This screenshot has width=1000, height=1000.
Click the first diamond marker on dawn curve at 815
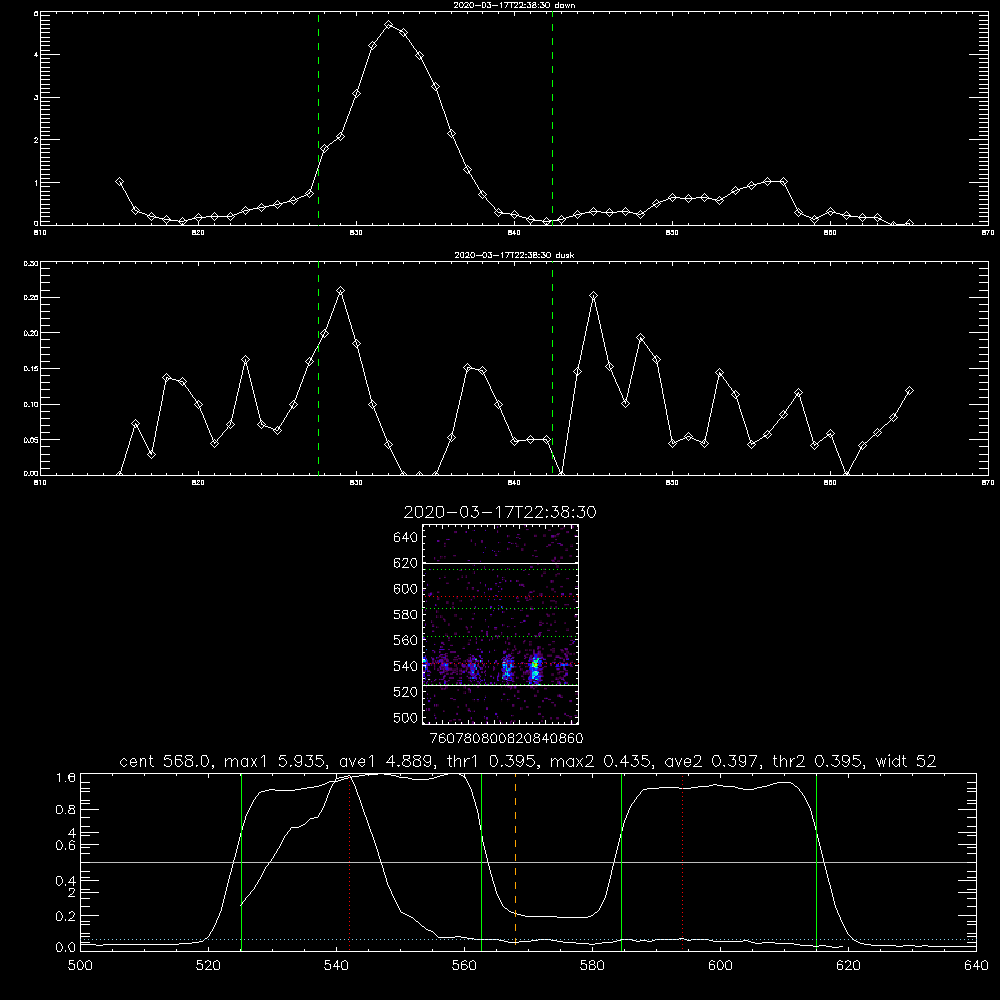coord(119,182)
